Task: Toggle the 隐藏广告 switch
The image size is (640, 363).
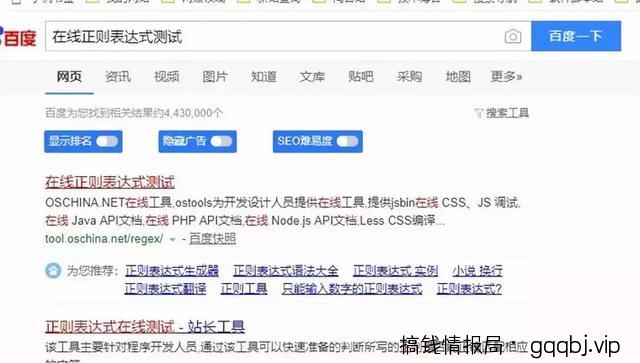Action: (221, 141)
